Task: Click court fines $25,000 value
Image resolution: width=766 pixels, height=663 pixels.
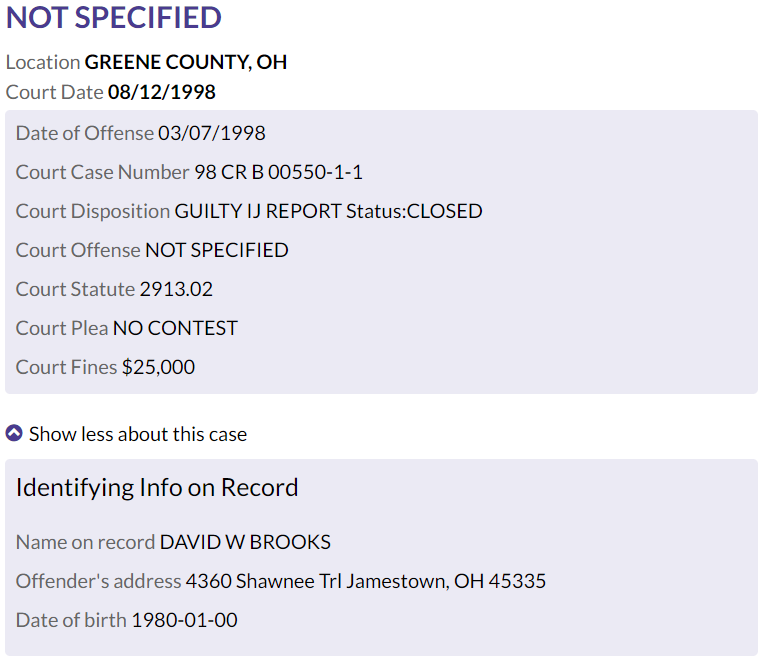Action: [158, 367]
